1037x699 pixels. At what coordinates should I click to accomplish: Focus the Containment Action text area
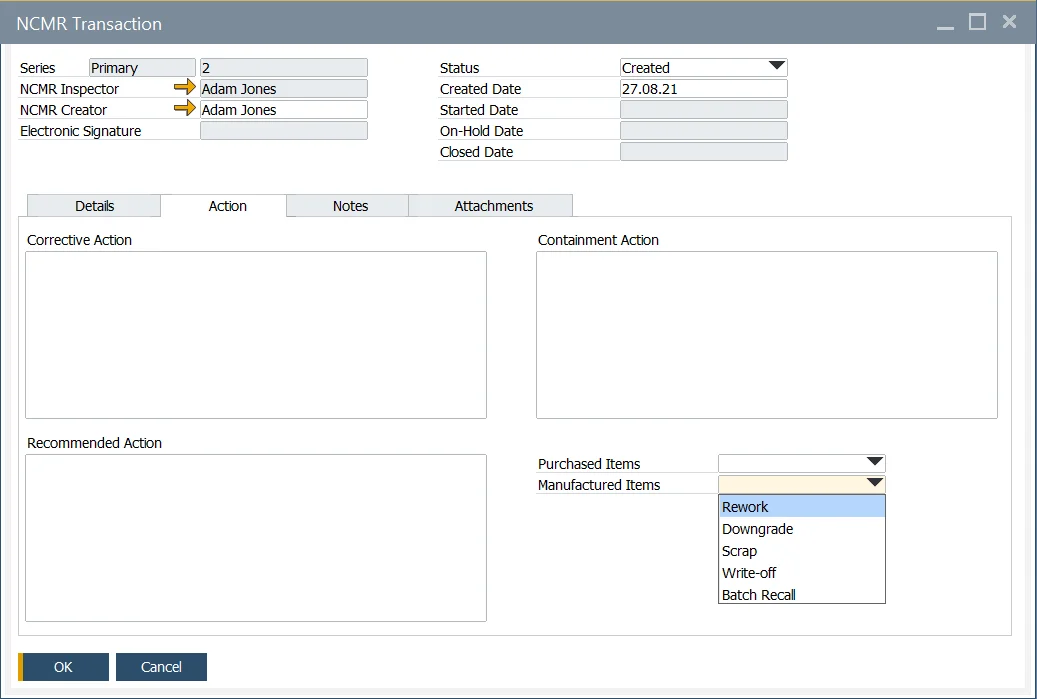click(766, 335)
